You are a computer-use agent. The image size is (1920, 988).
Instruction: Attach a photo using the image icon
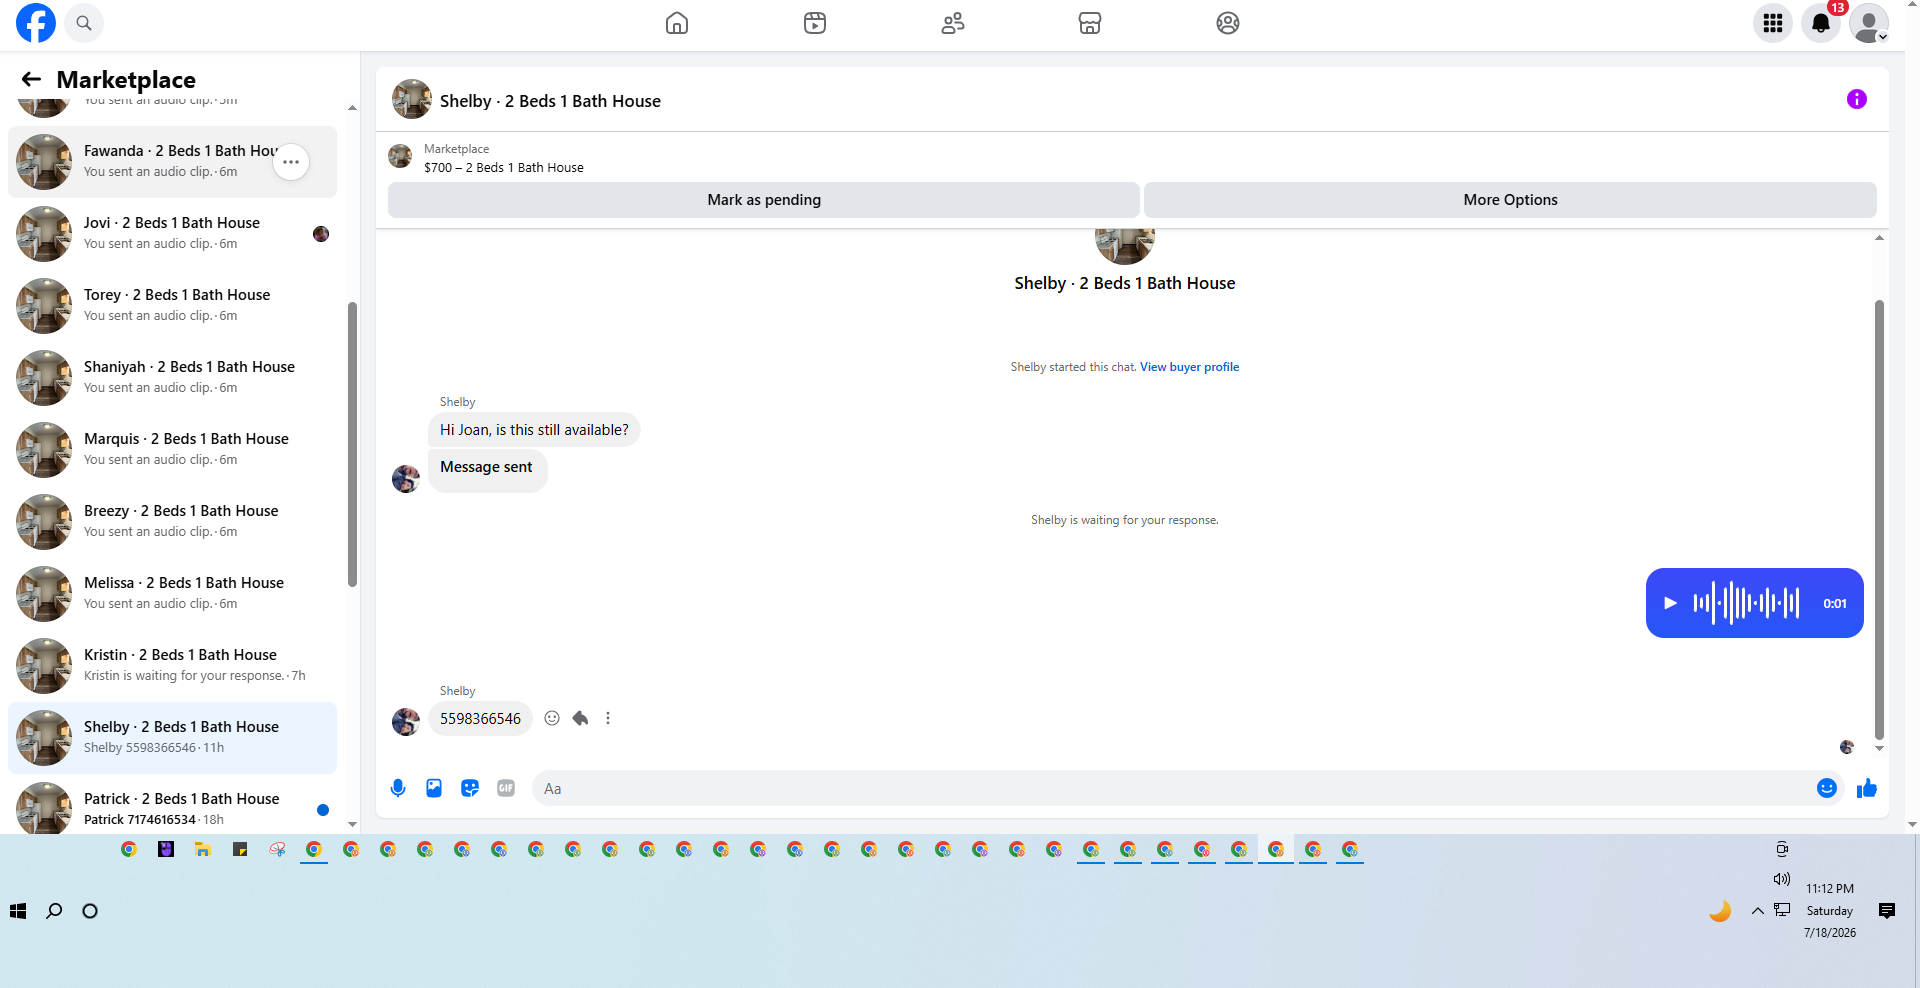(x=434, y=788)
